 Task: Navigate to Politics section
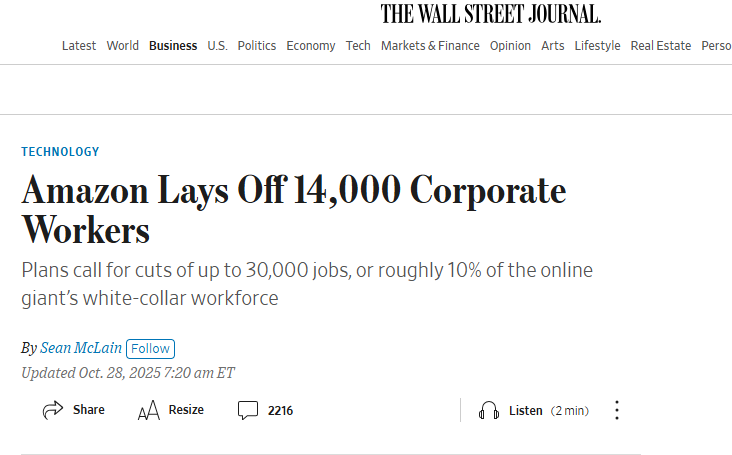point(257,46)
